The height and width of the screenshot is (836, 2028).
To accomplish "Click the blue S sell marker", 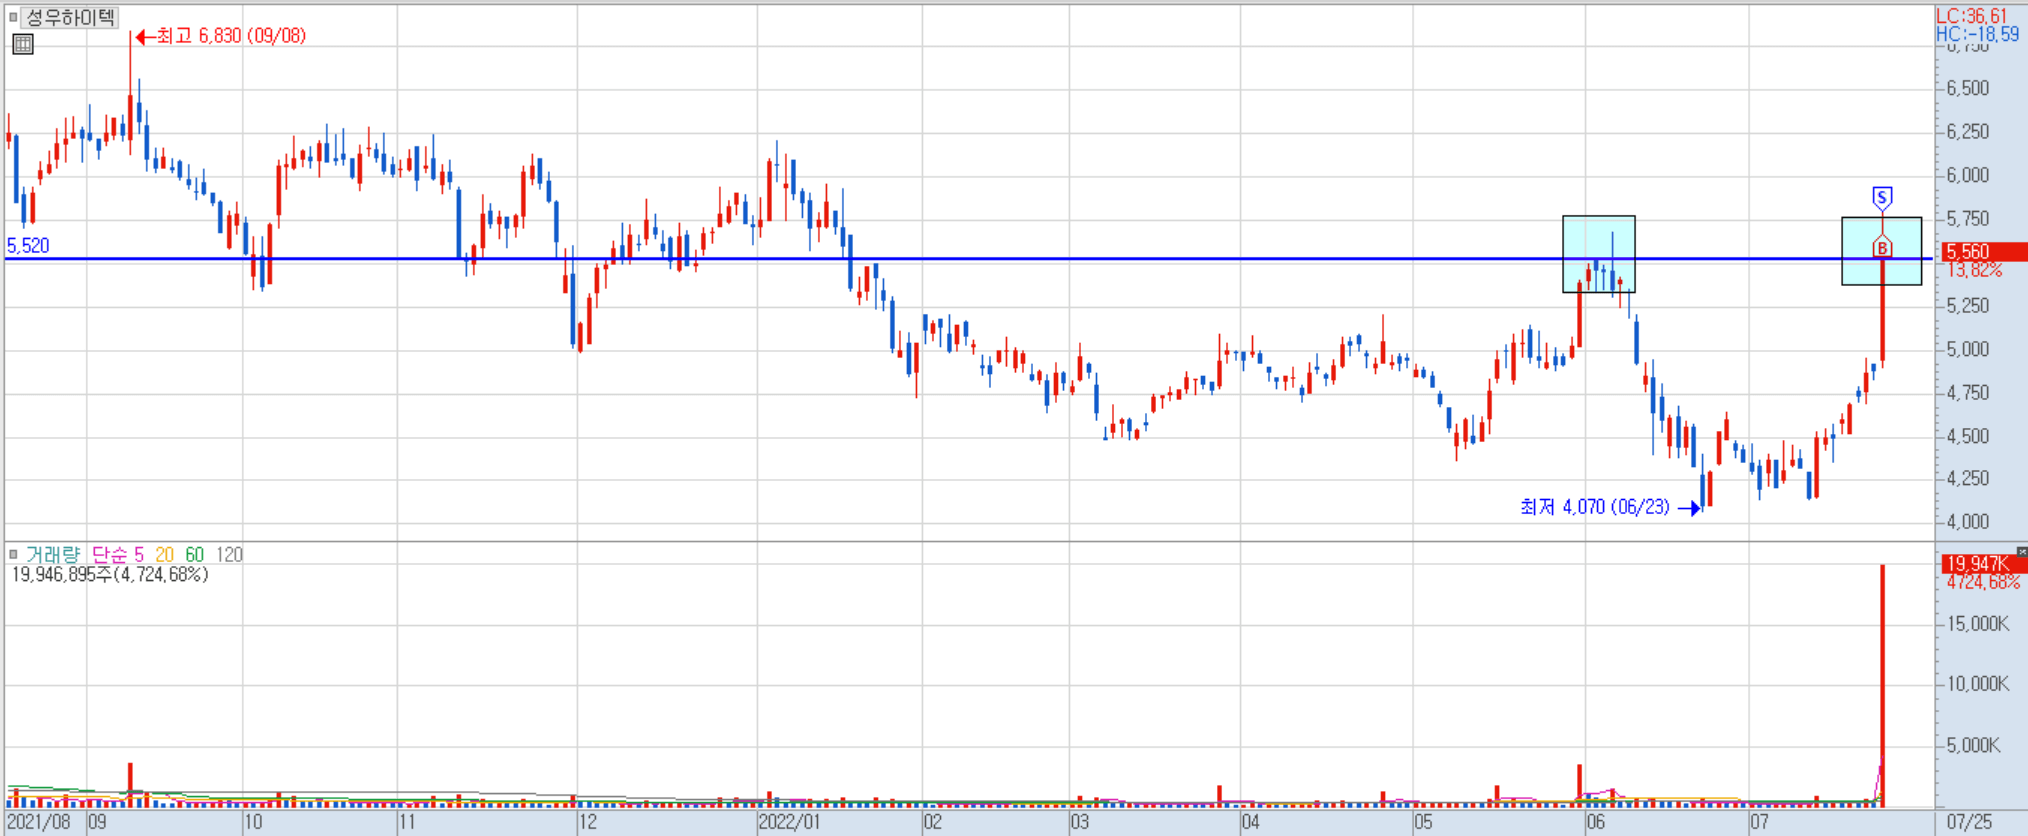I will 1882,197.
